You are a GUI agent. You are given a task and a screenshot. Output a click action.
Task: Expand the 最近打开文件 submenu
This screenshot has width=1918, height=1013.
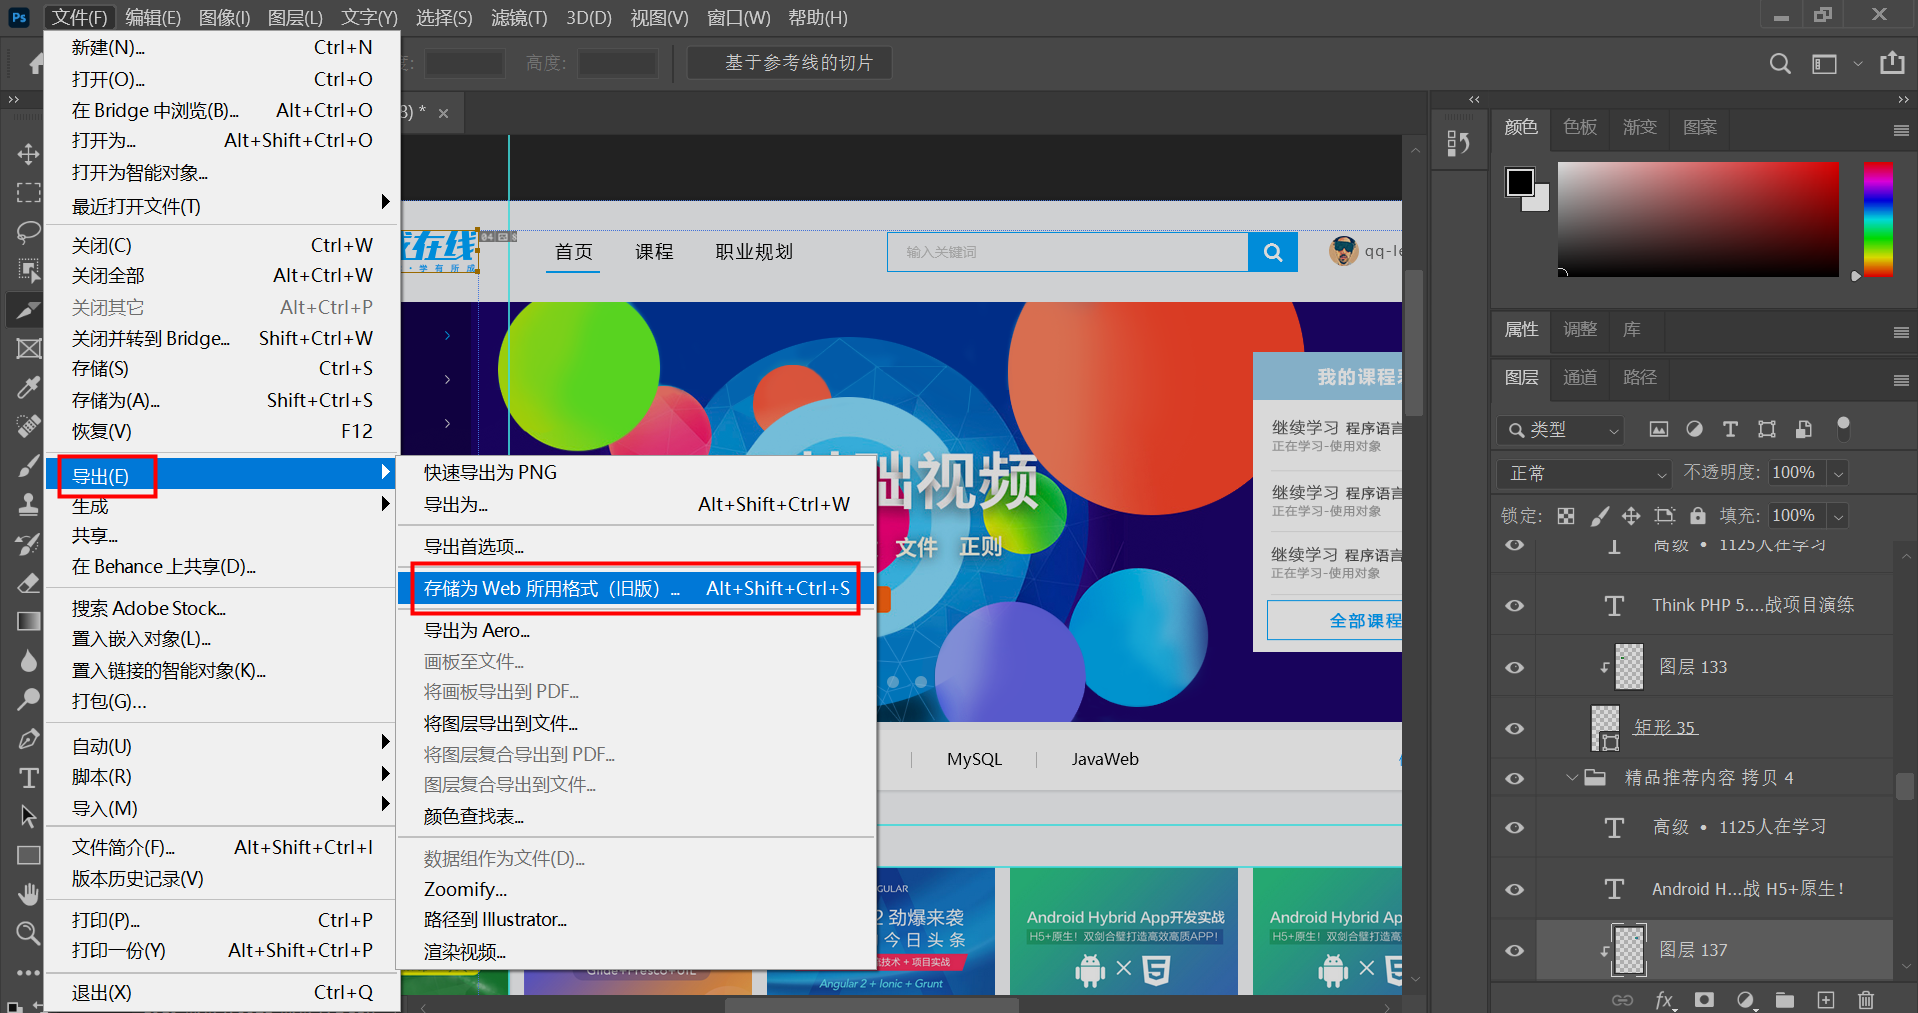222,205
